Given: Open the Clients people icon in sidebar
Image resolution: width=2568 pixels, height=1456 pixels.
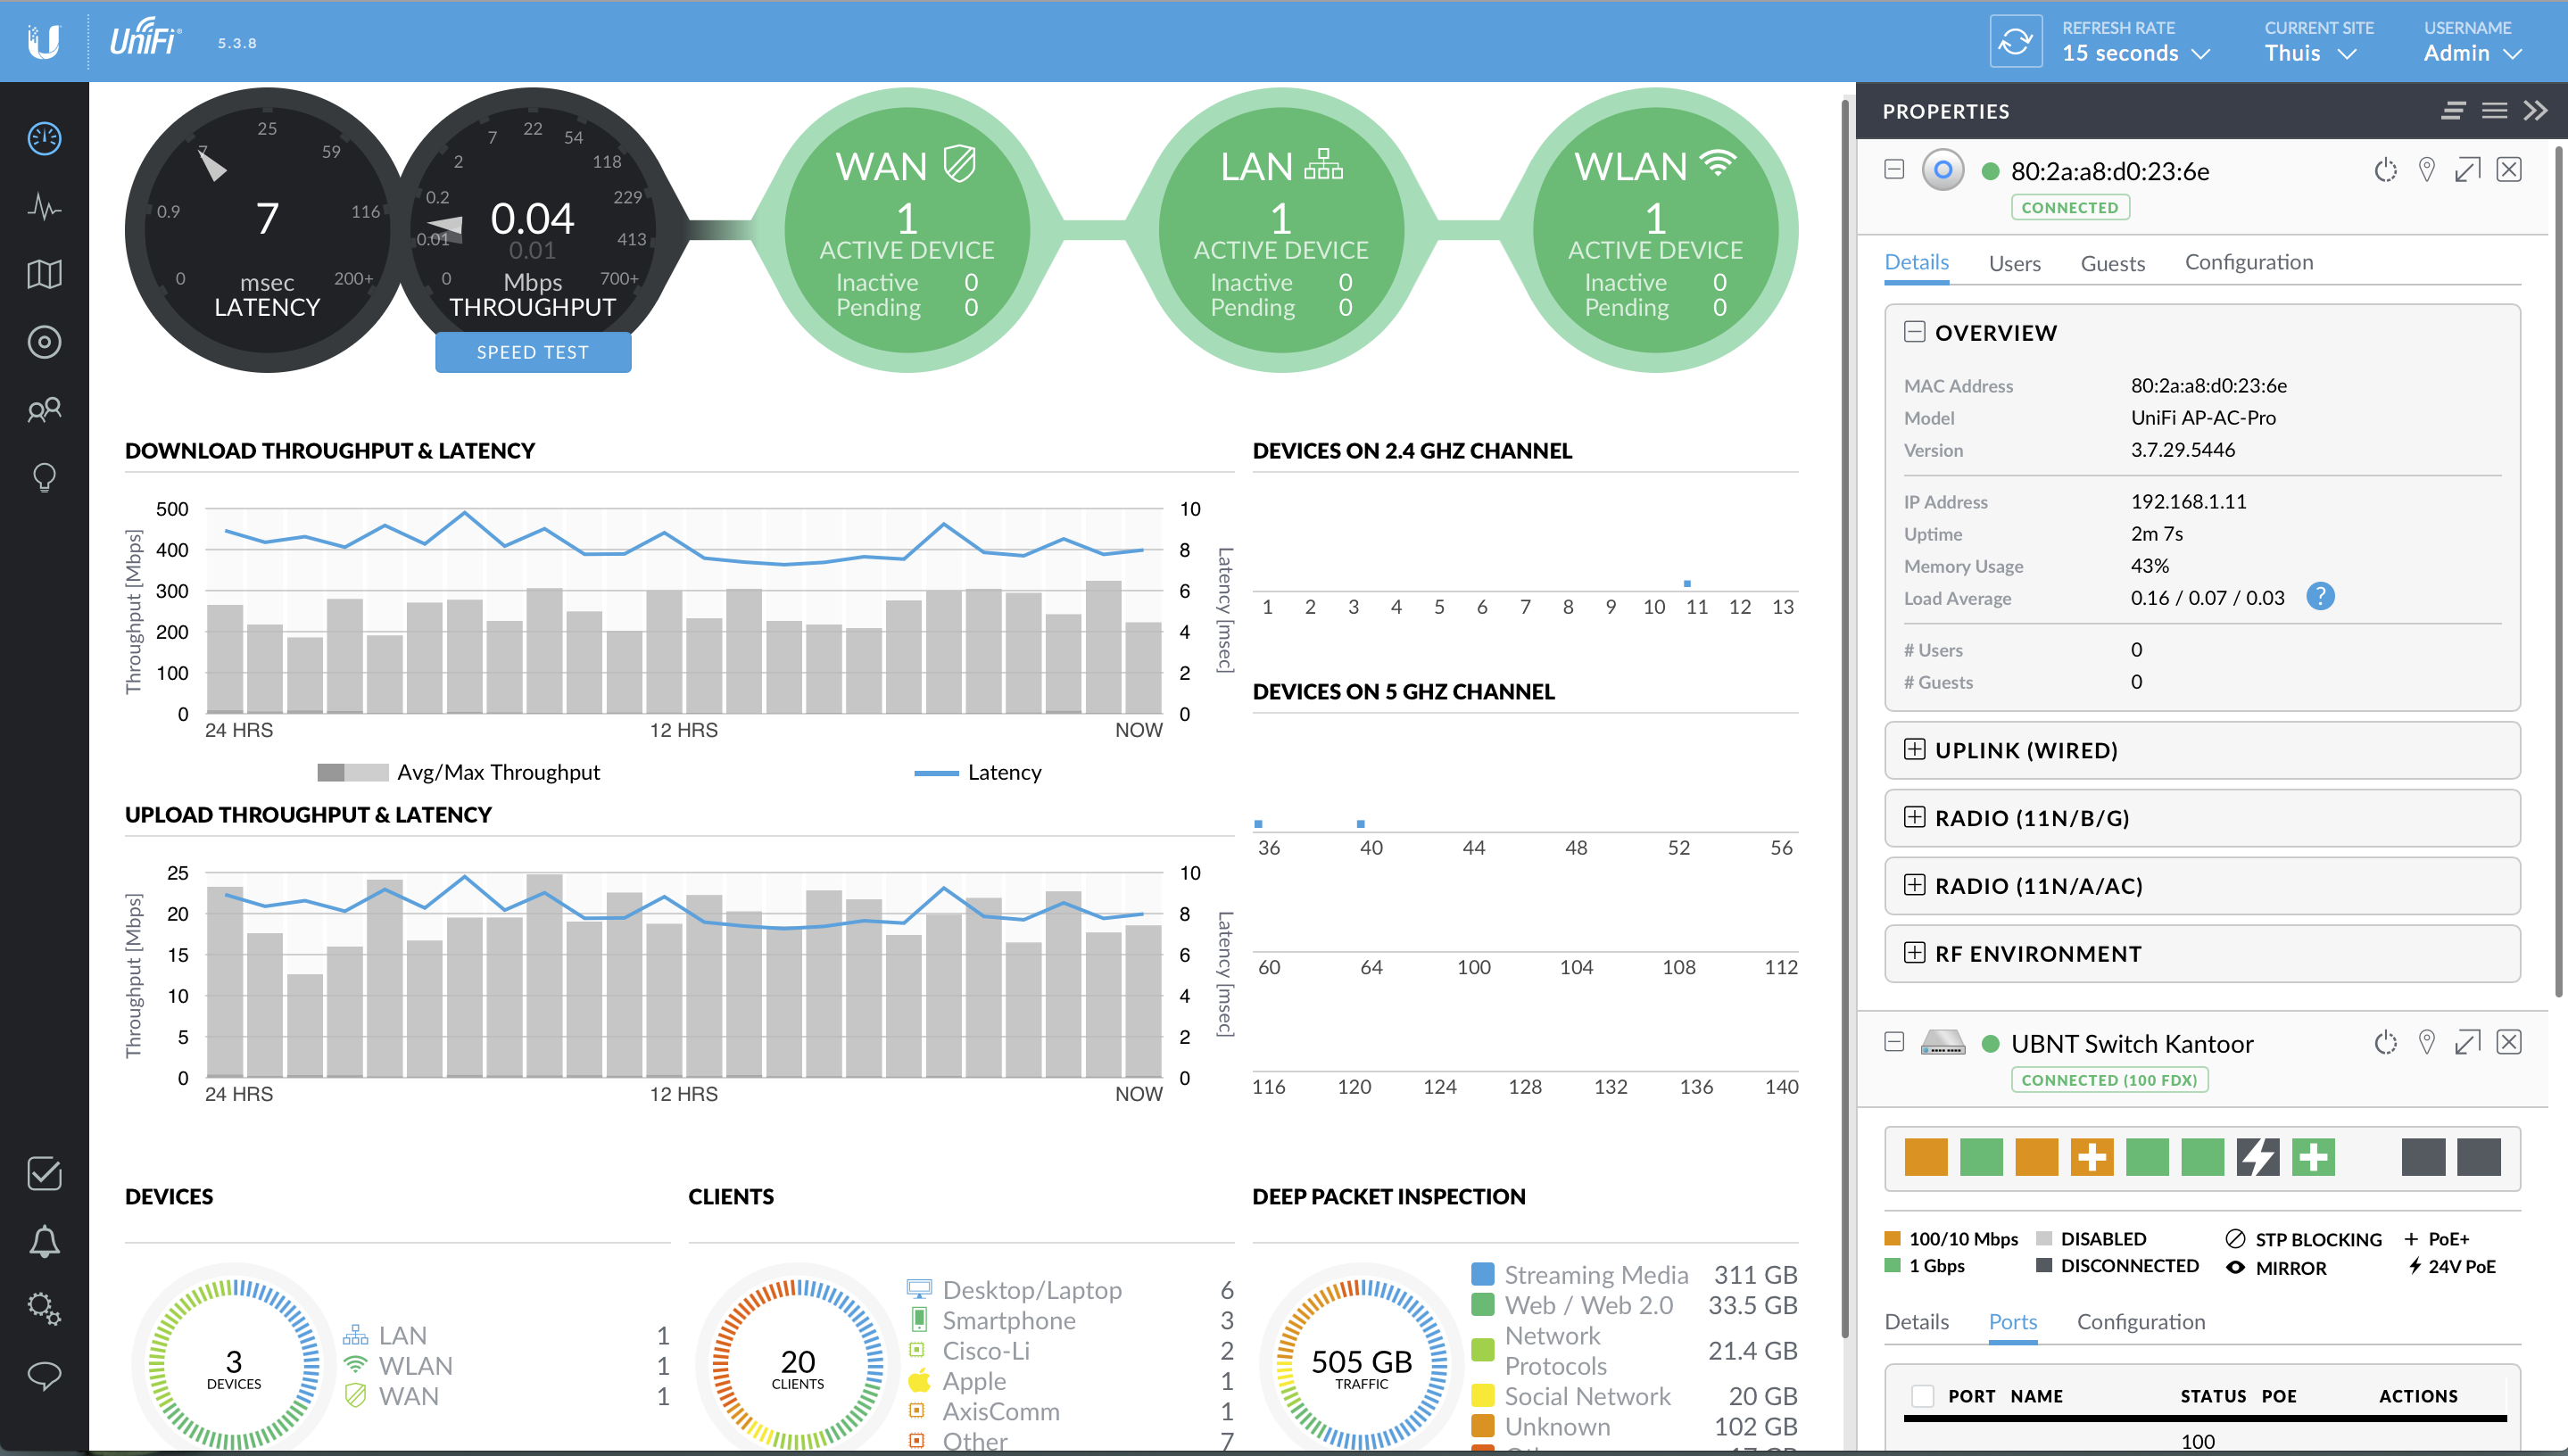Looking at the screenshot, I should point(44,410).
